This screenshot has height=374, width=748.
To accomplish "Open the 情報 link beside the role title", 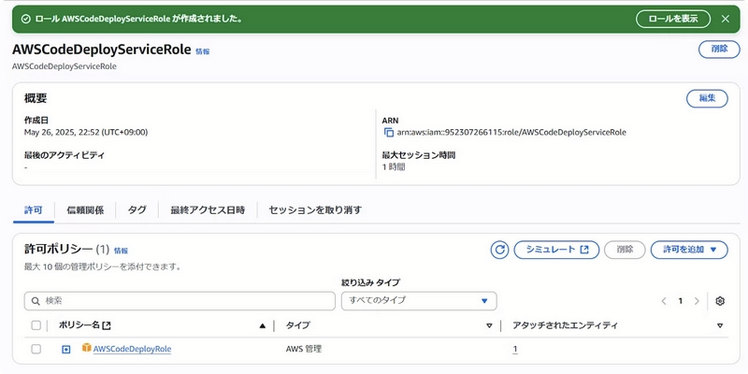I will 202,52.
